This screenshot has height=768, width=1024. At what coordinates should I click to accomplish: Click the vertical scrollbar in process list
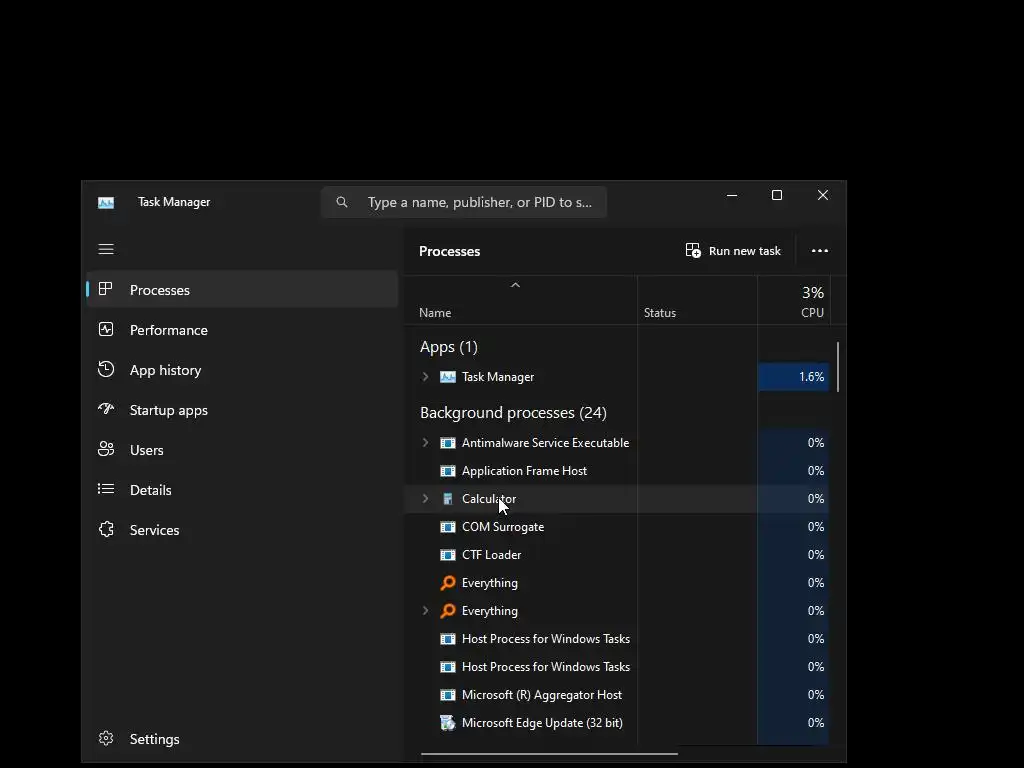coord(838,367)
